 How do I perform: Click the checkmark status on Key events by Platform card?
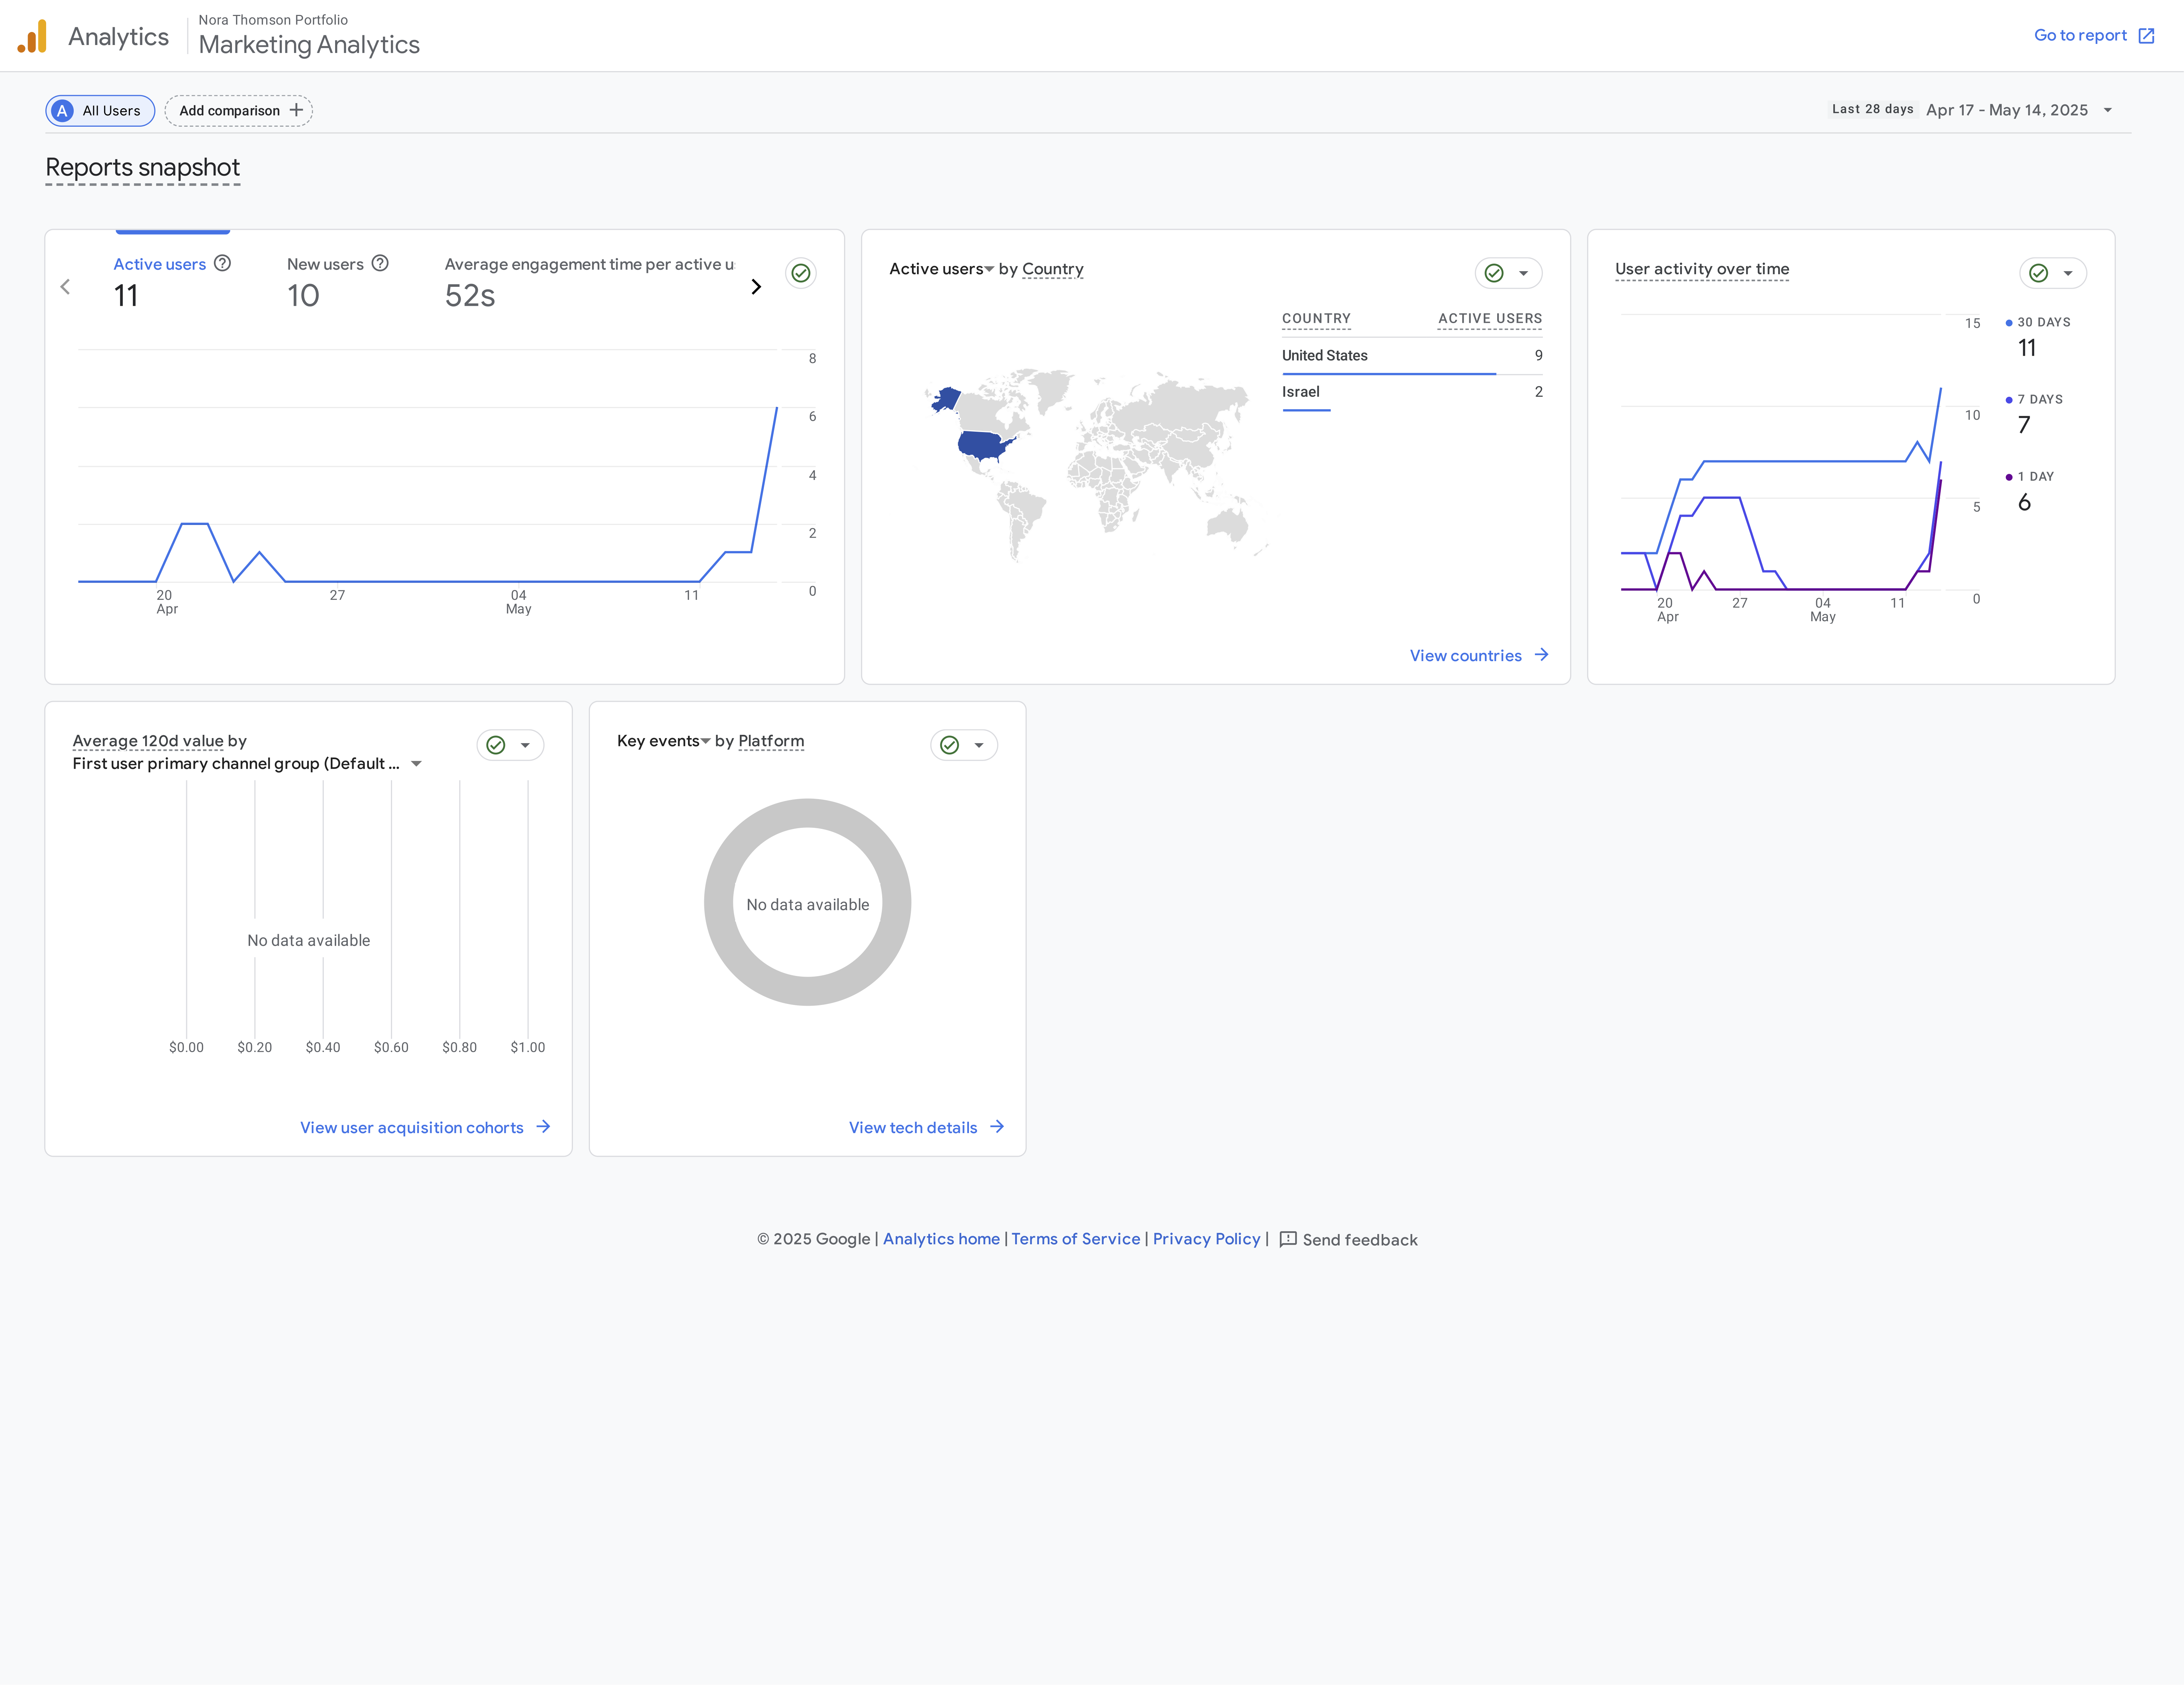[950, 745]
